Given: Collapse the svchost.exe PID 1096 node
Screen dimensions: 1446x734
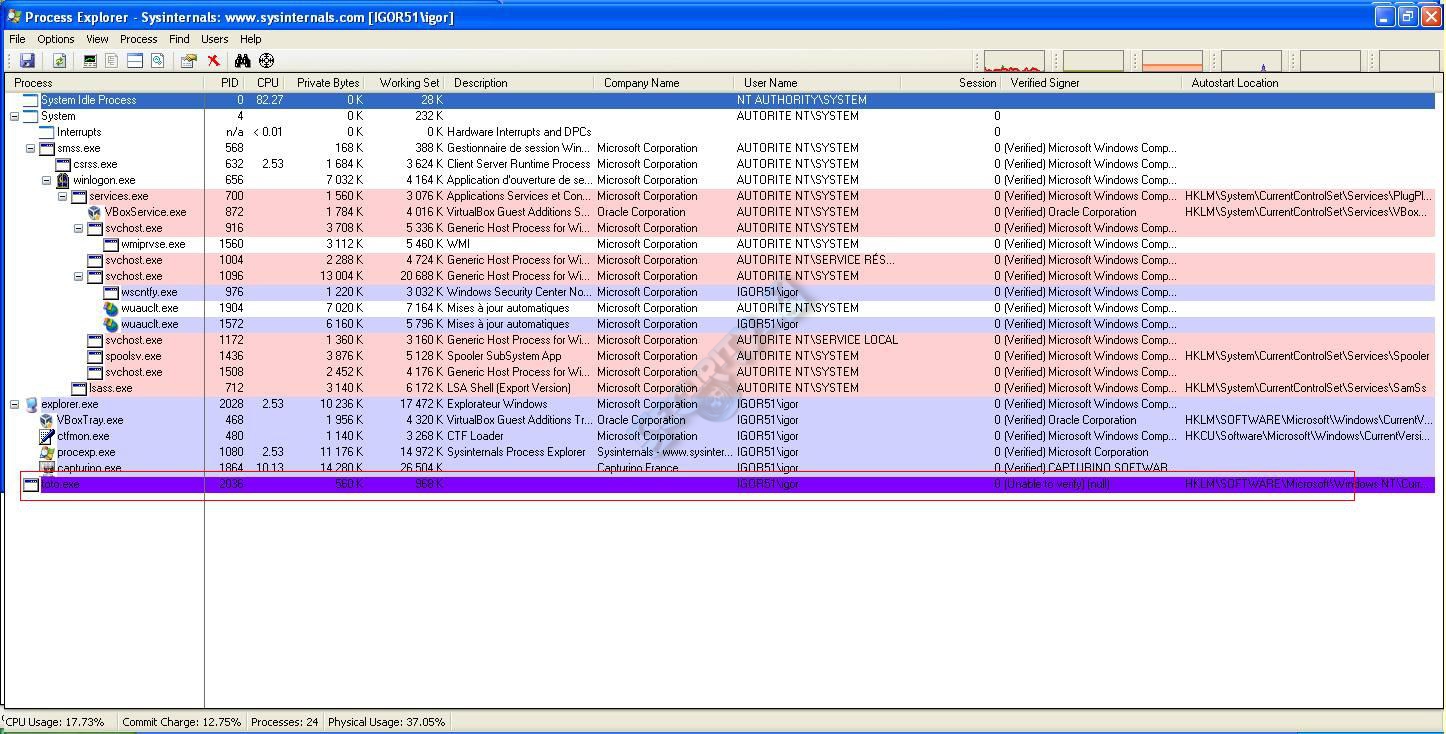Looking at the screenshot, I should tap(78, 276).
